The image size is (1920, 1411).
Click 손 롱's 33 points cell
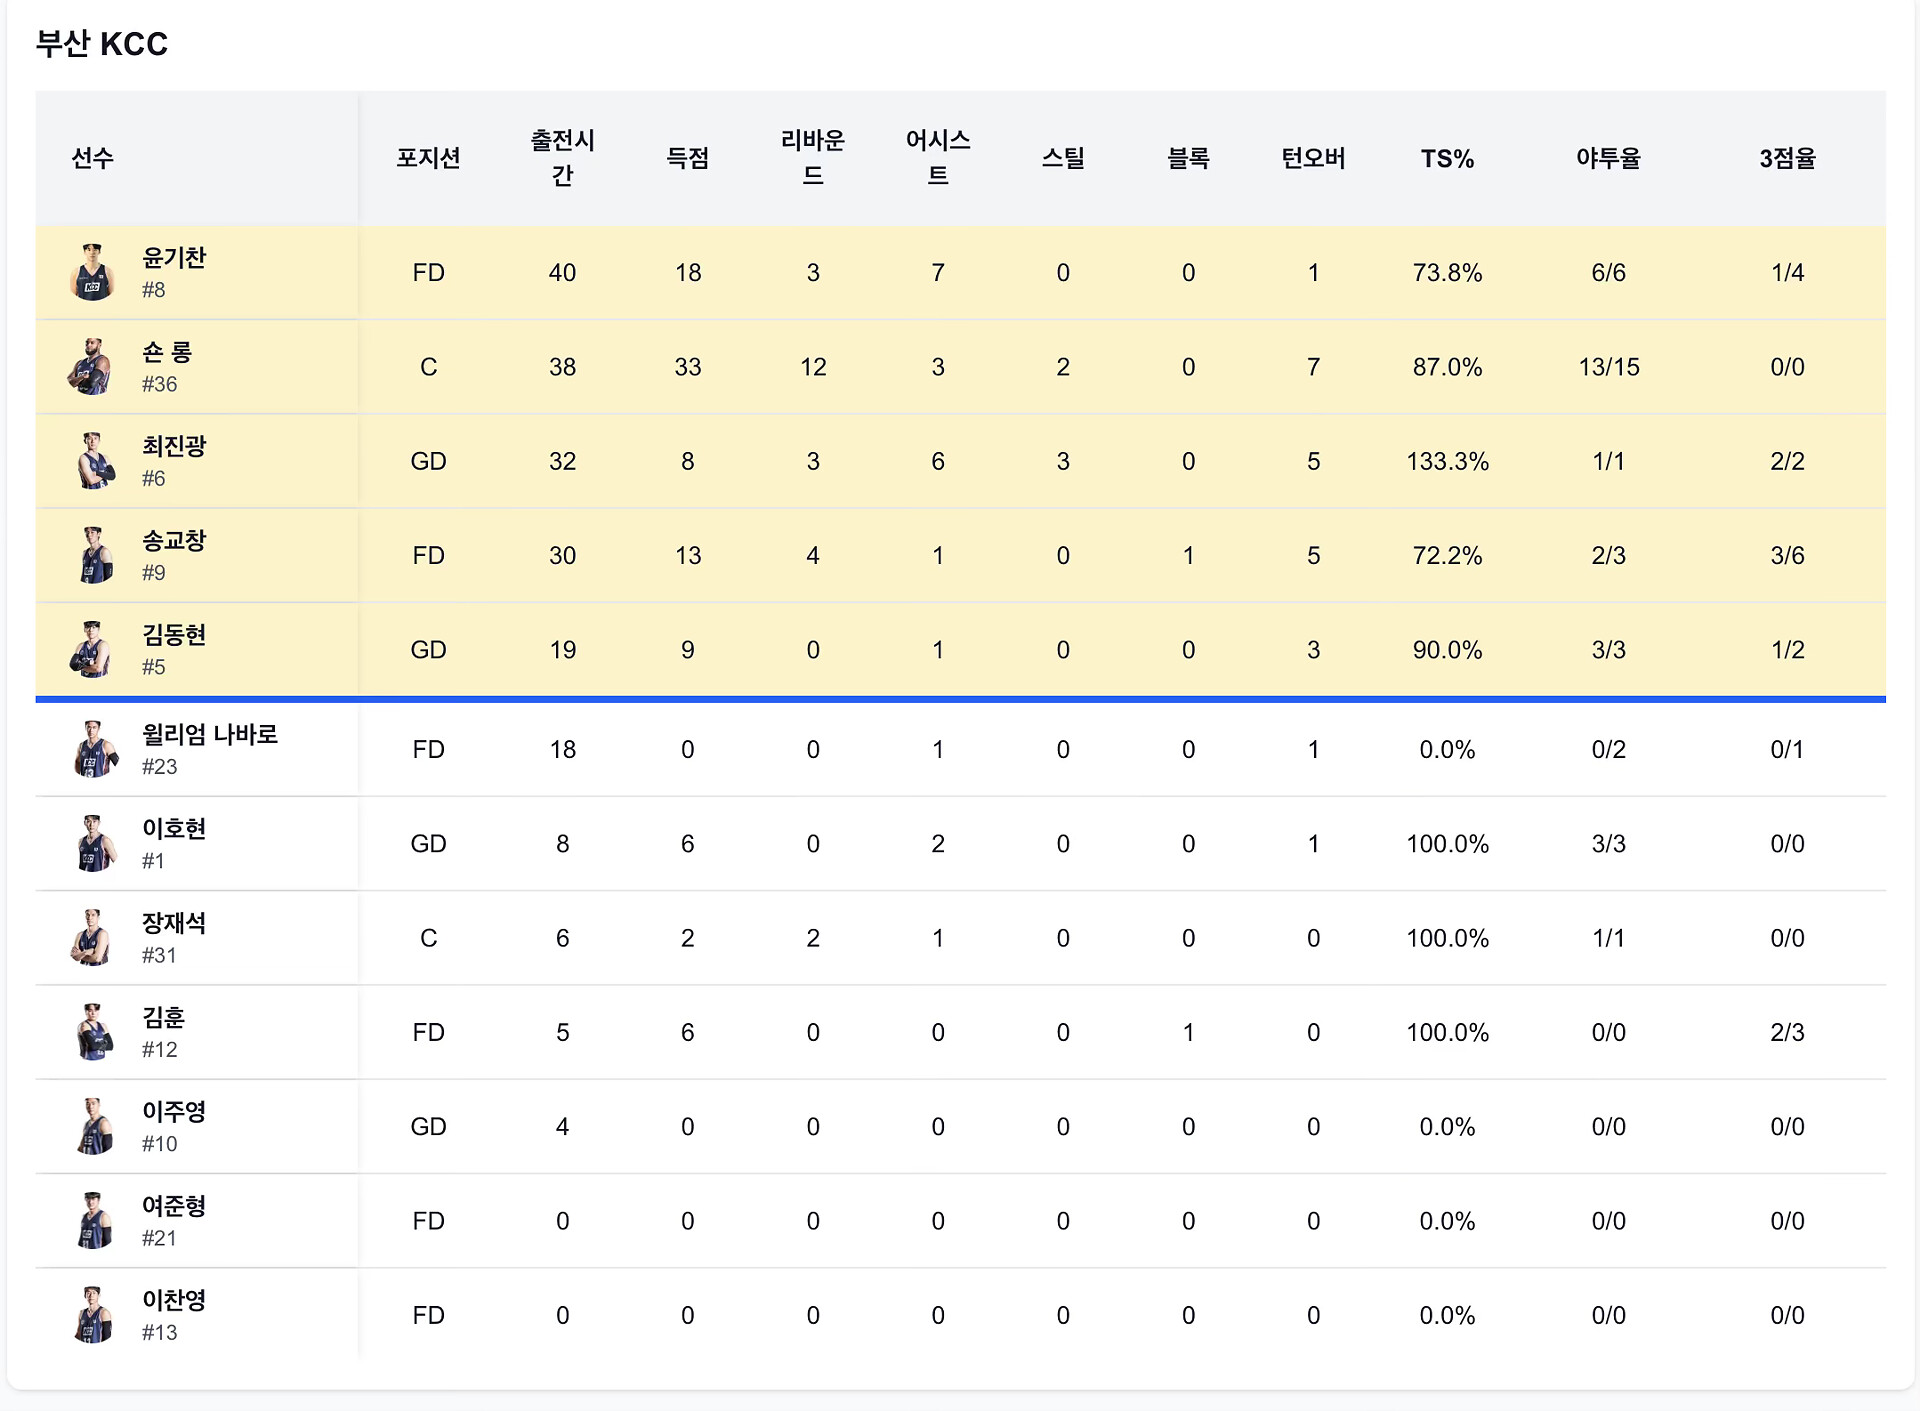pos(687,367)
